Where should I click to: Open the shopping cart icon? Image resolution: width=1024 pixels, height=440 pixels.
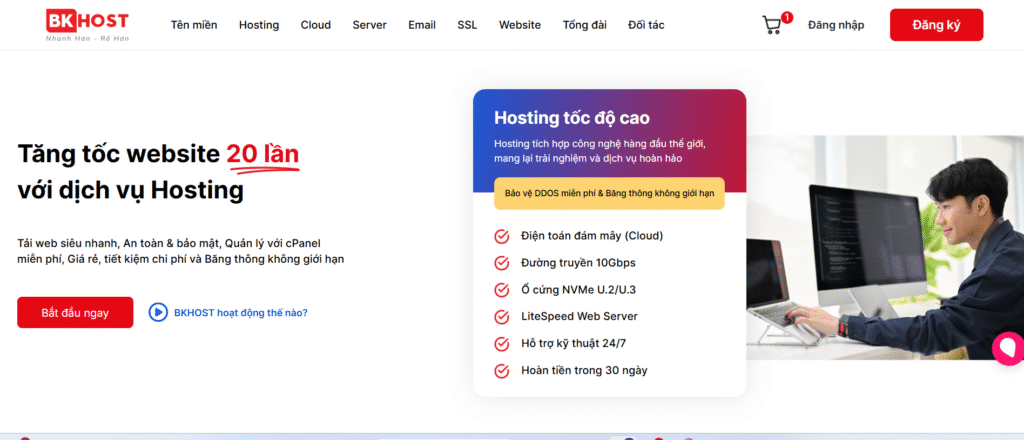(773, 25)
